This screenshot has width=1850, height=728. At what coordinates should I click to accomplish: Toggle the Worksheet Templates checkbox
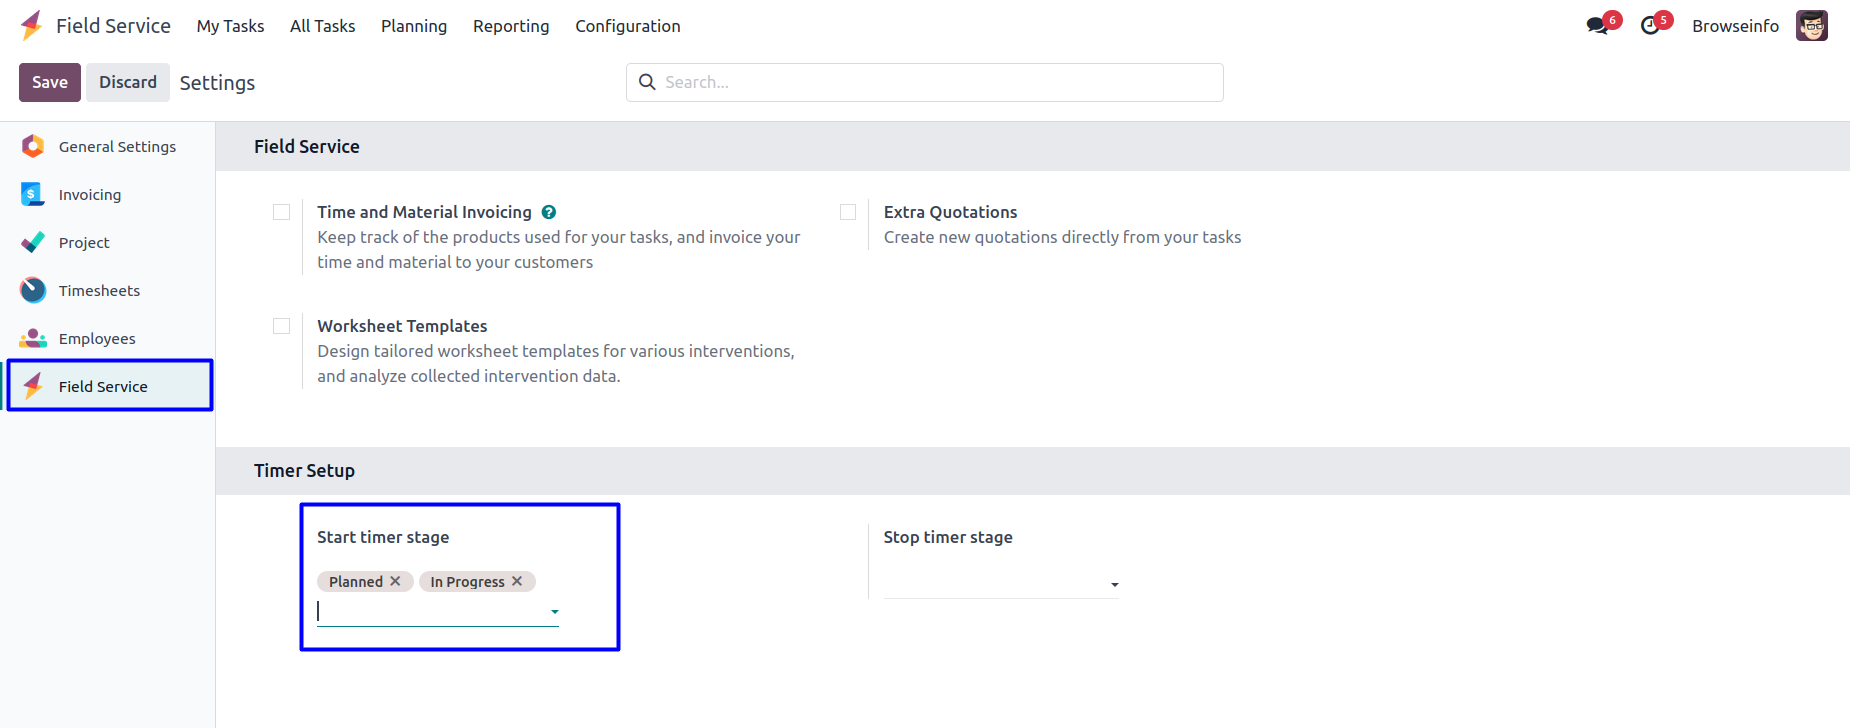[282, 326]
